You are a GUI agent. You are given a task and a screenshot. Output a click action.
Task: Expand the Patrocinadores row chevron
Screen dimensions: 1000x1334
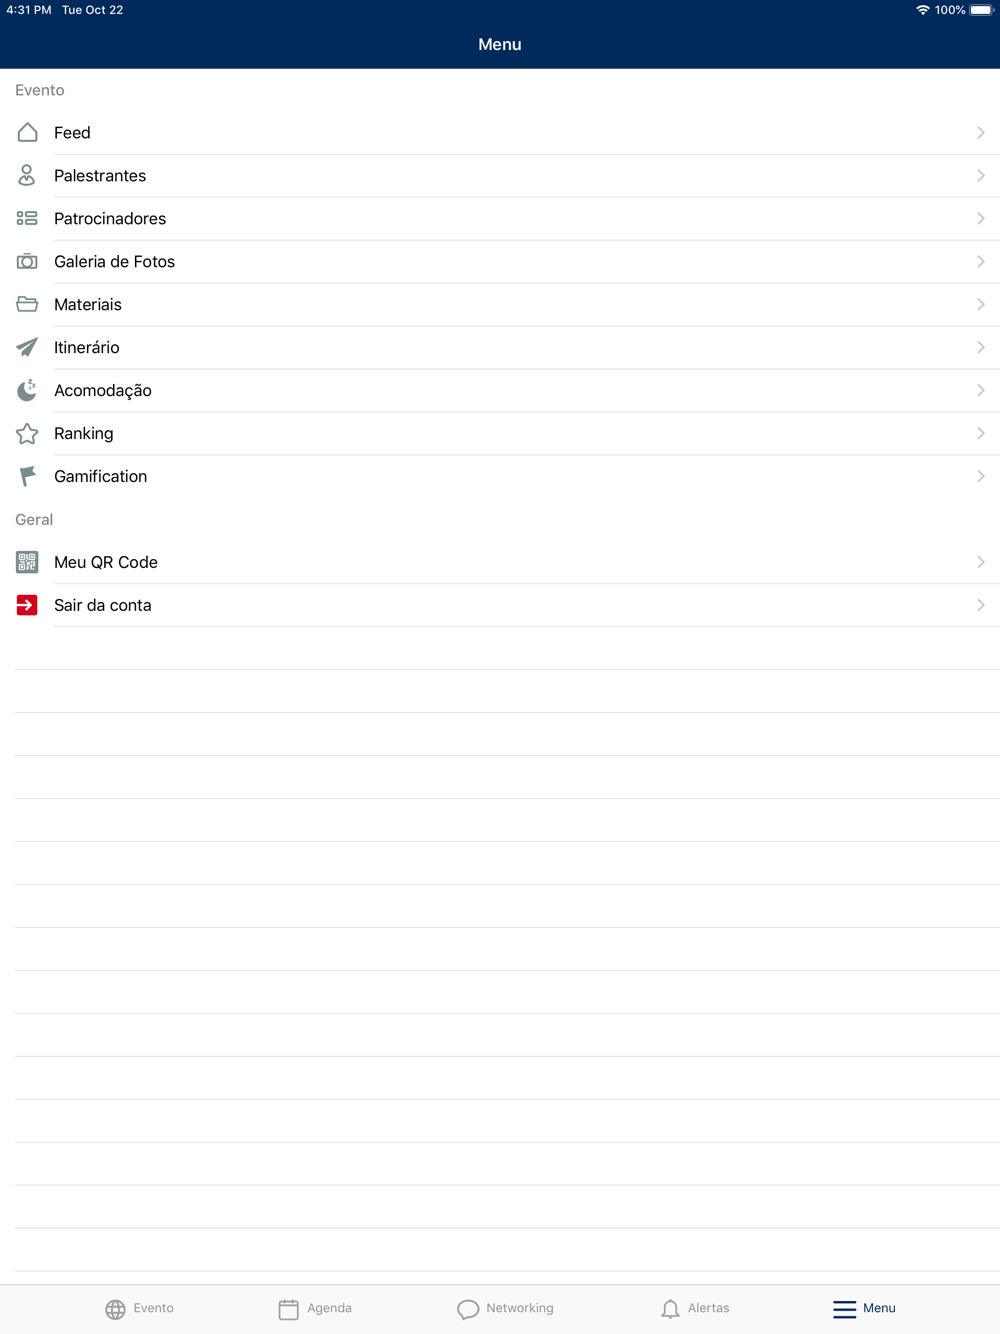coord(981,218)
